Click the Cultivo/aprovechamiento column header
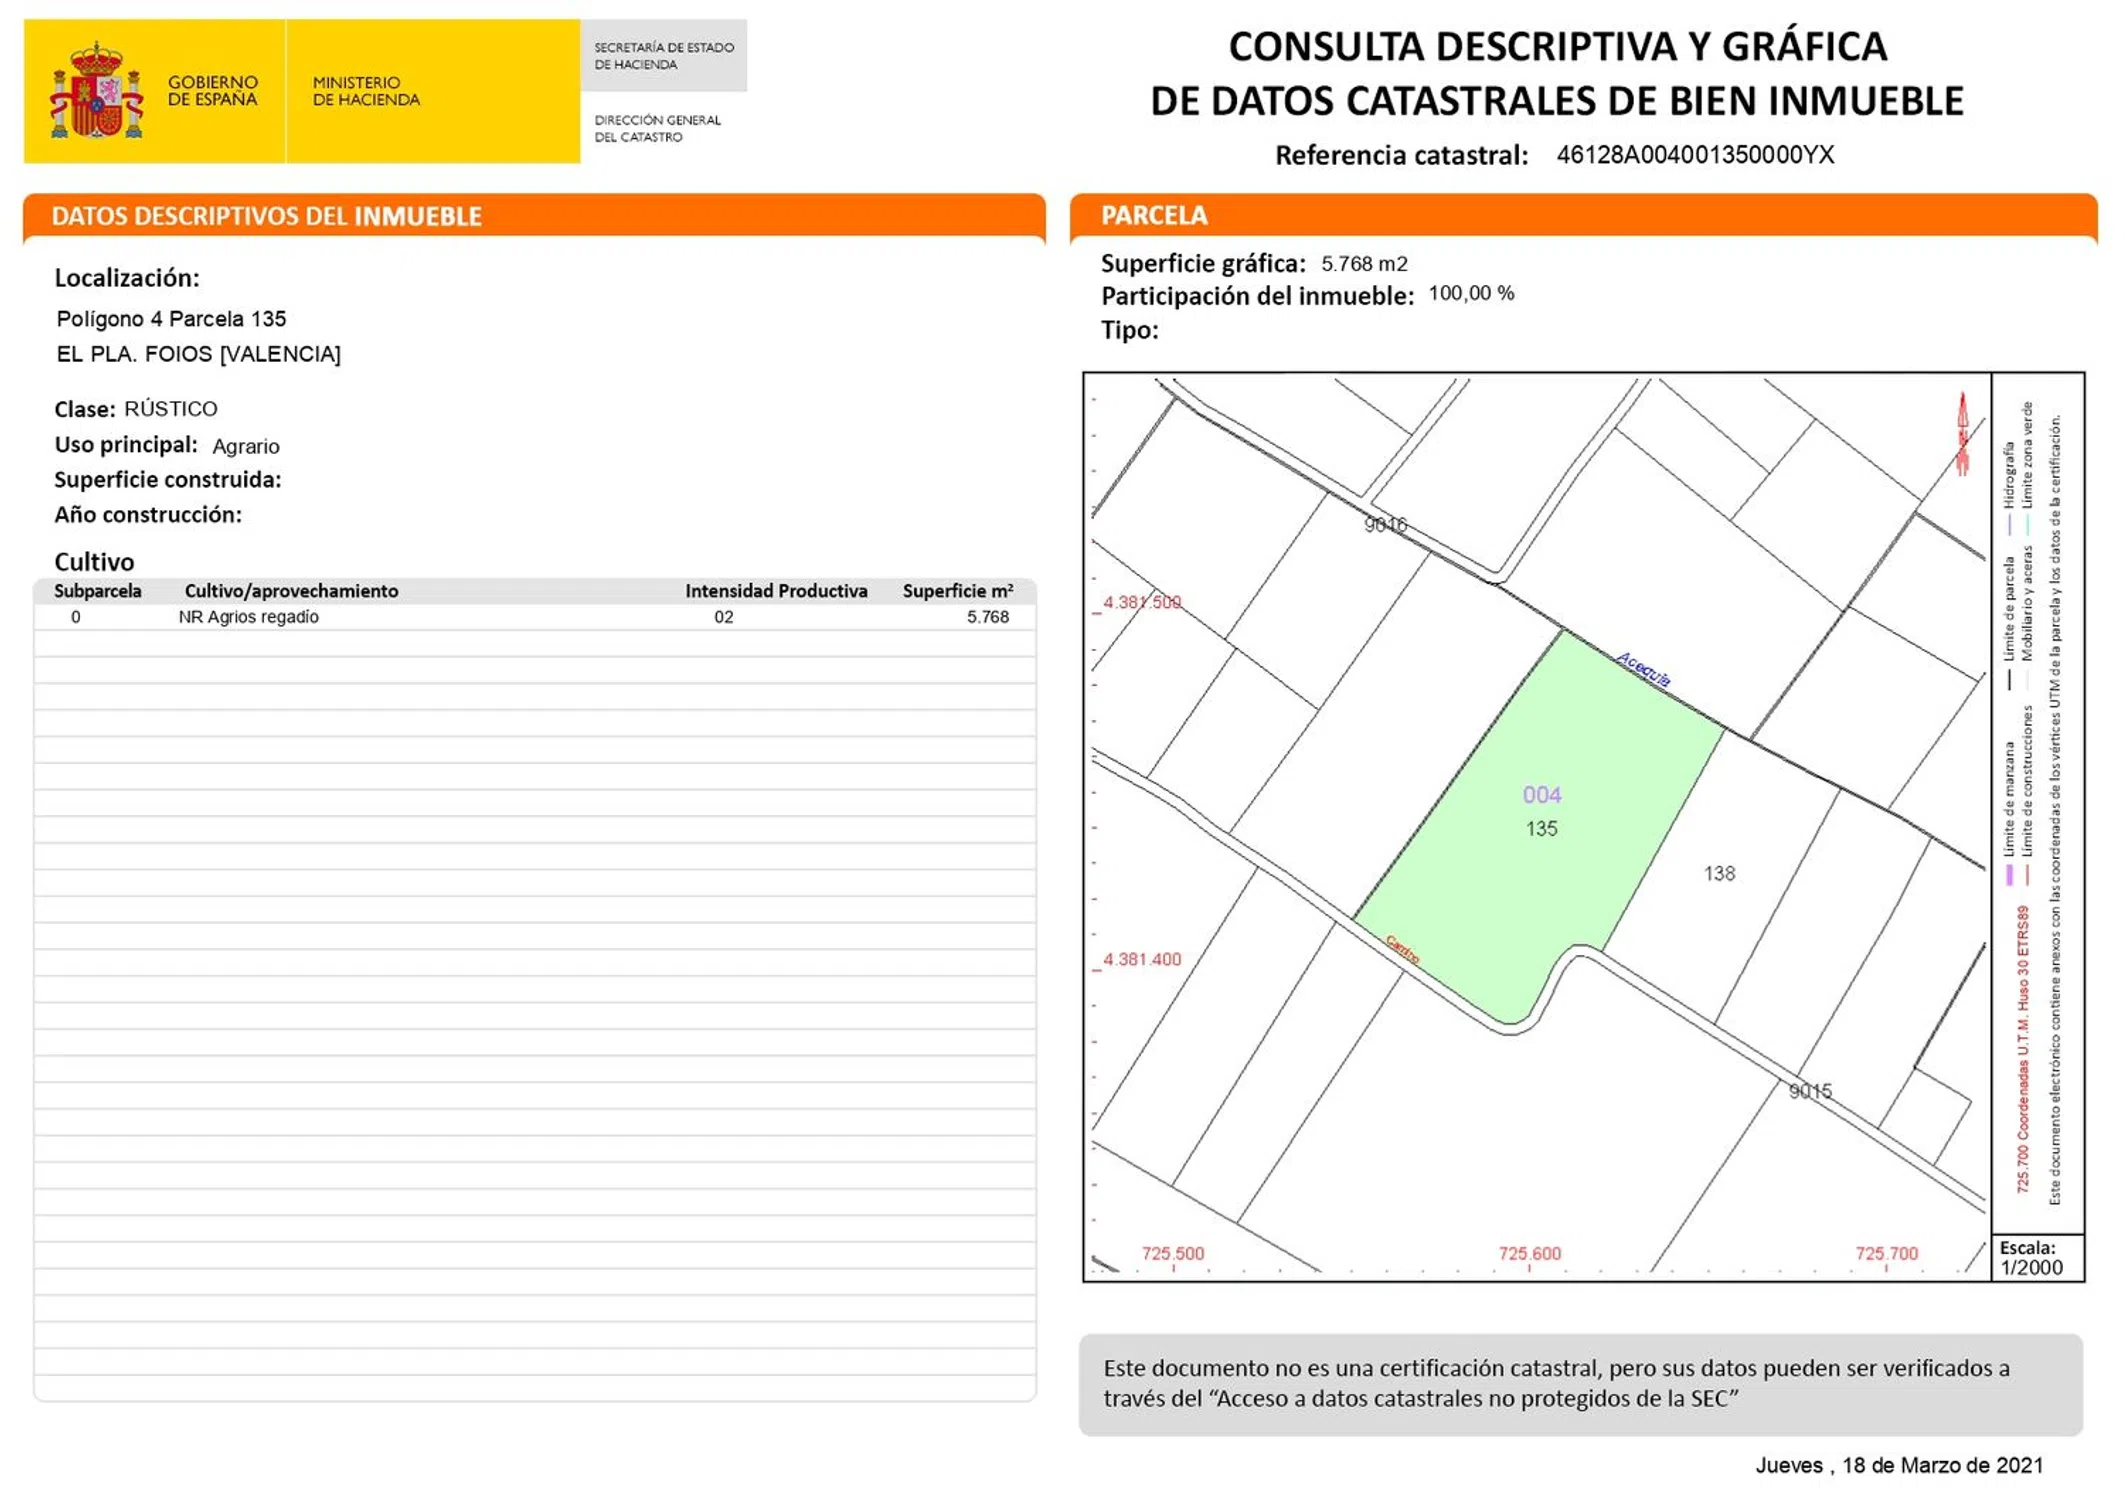 291,591
